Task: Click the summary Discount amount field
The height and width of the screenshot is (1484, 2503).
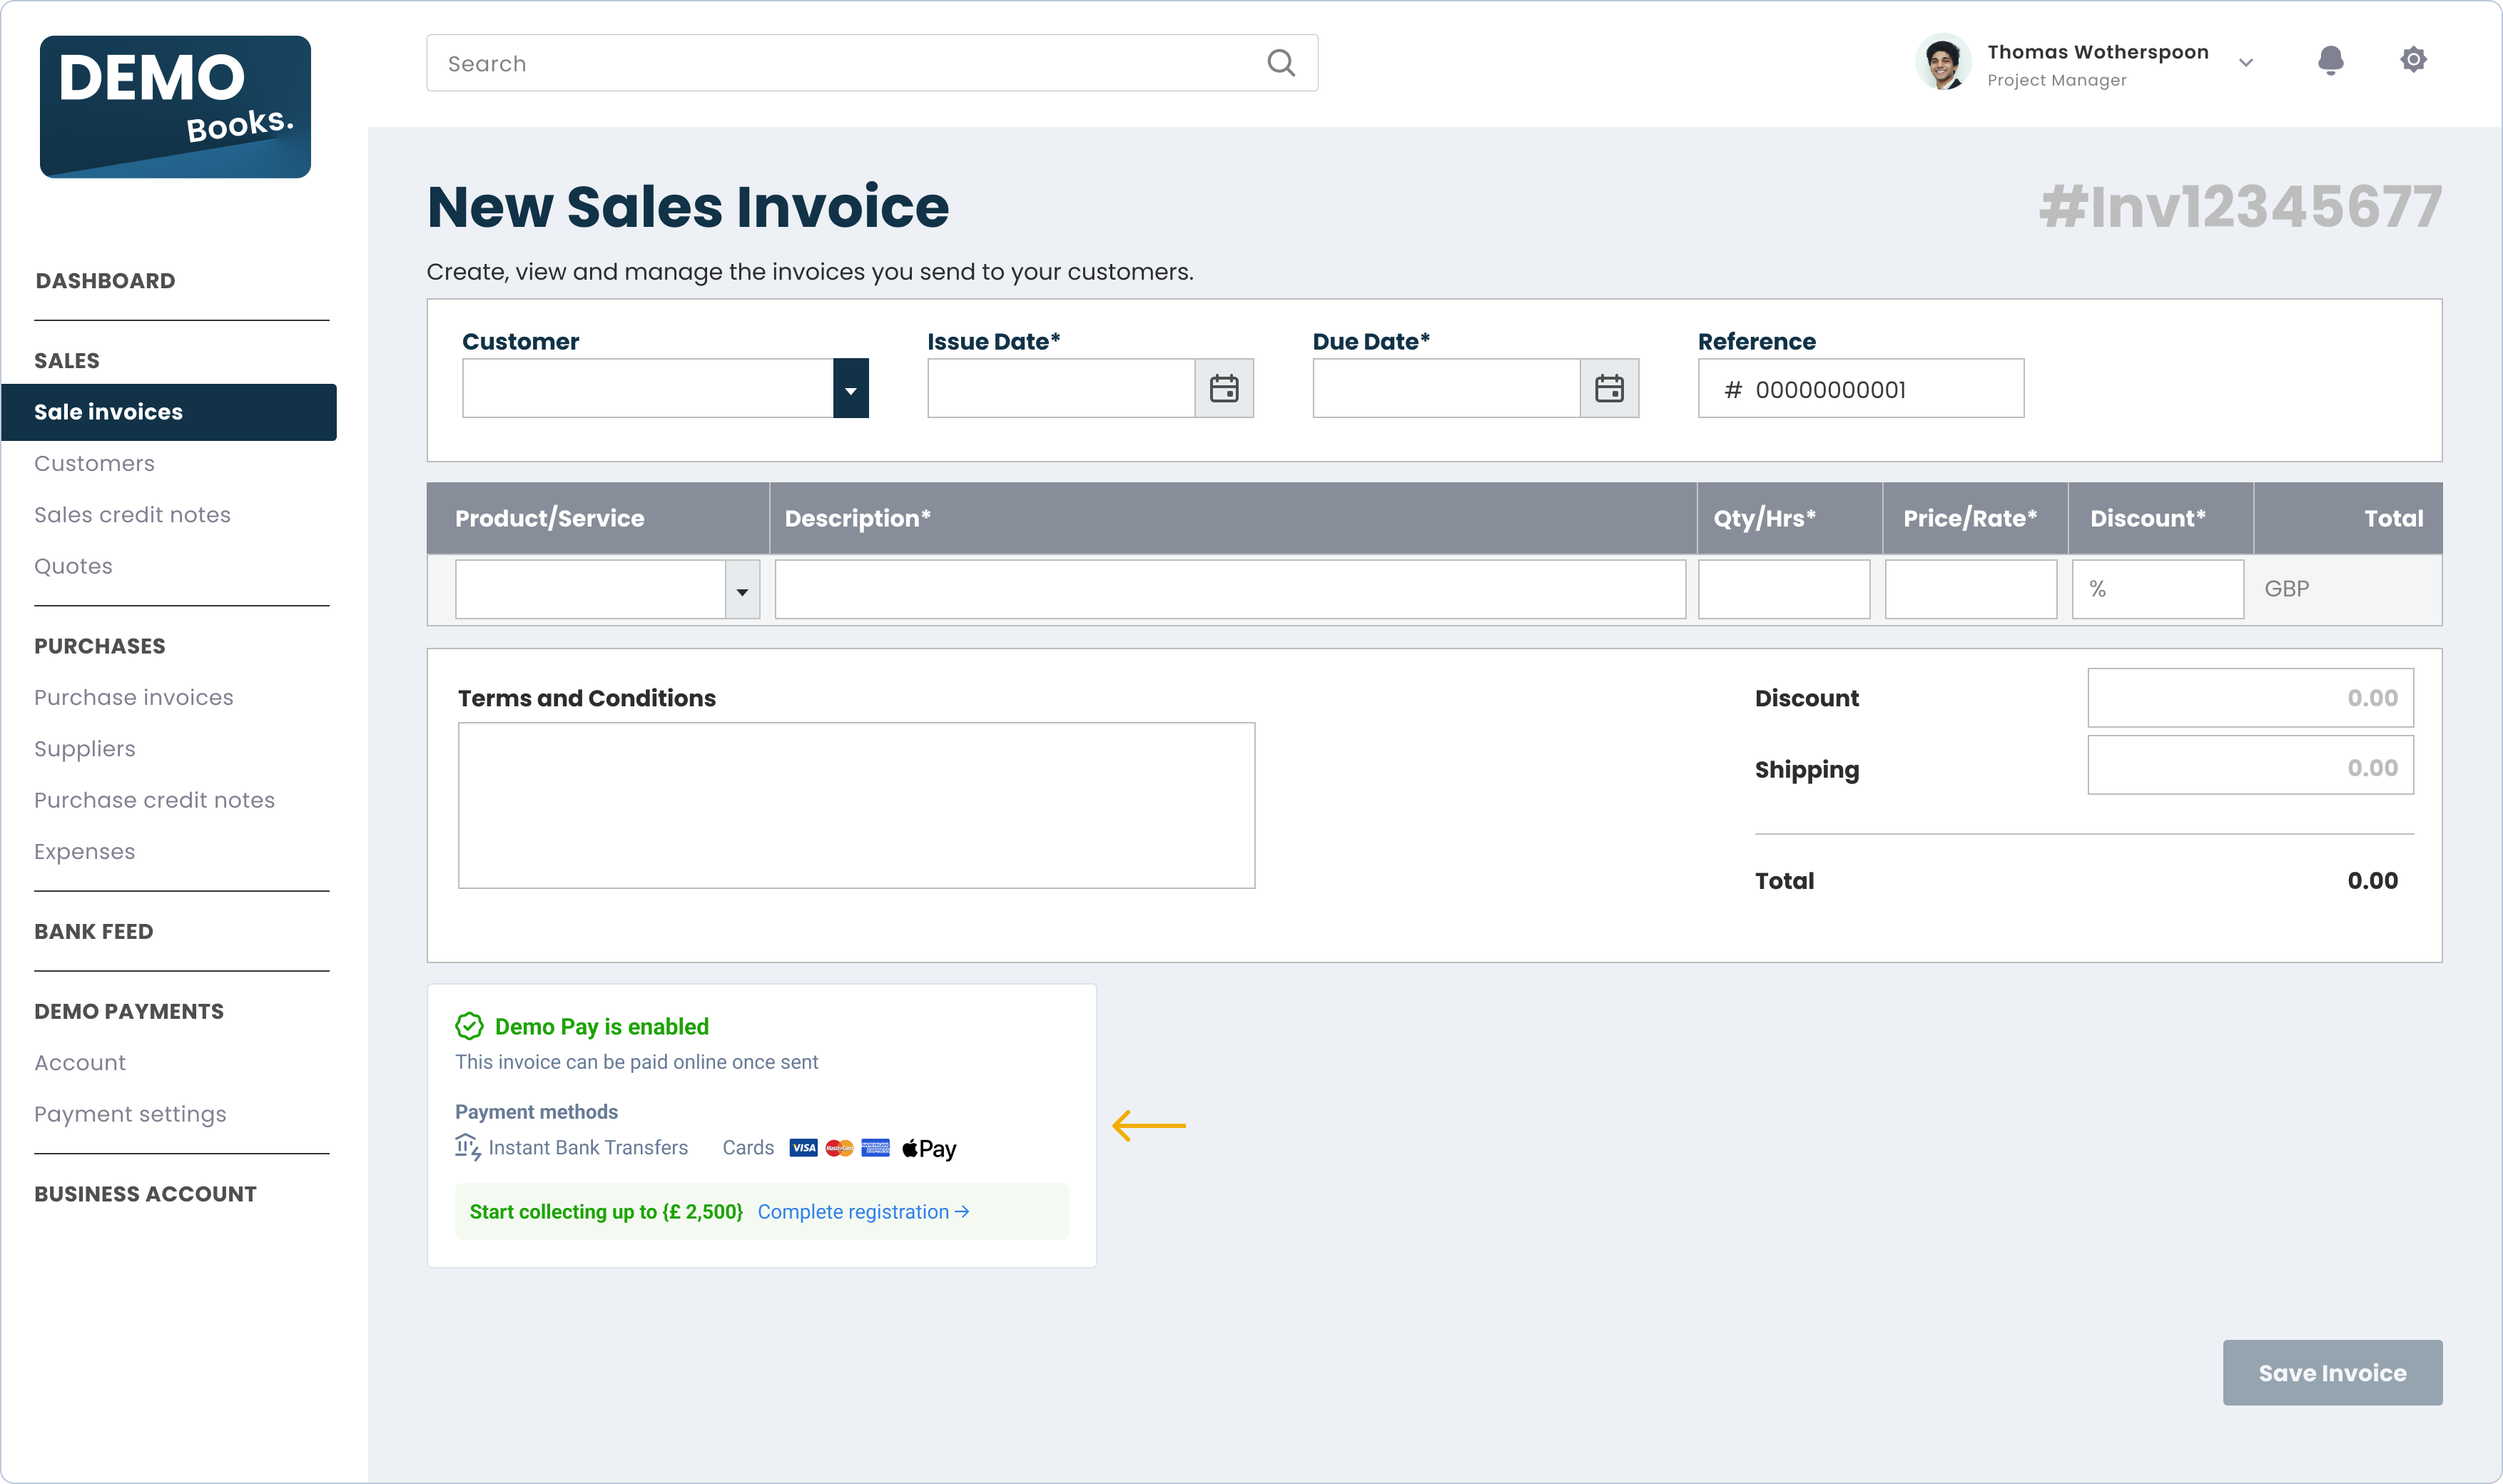Action: pyautogui.click(x=2250, y=698)
